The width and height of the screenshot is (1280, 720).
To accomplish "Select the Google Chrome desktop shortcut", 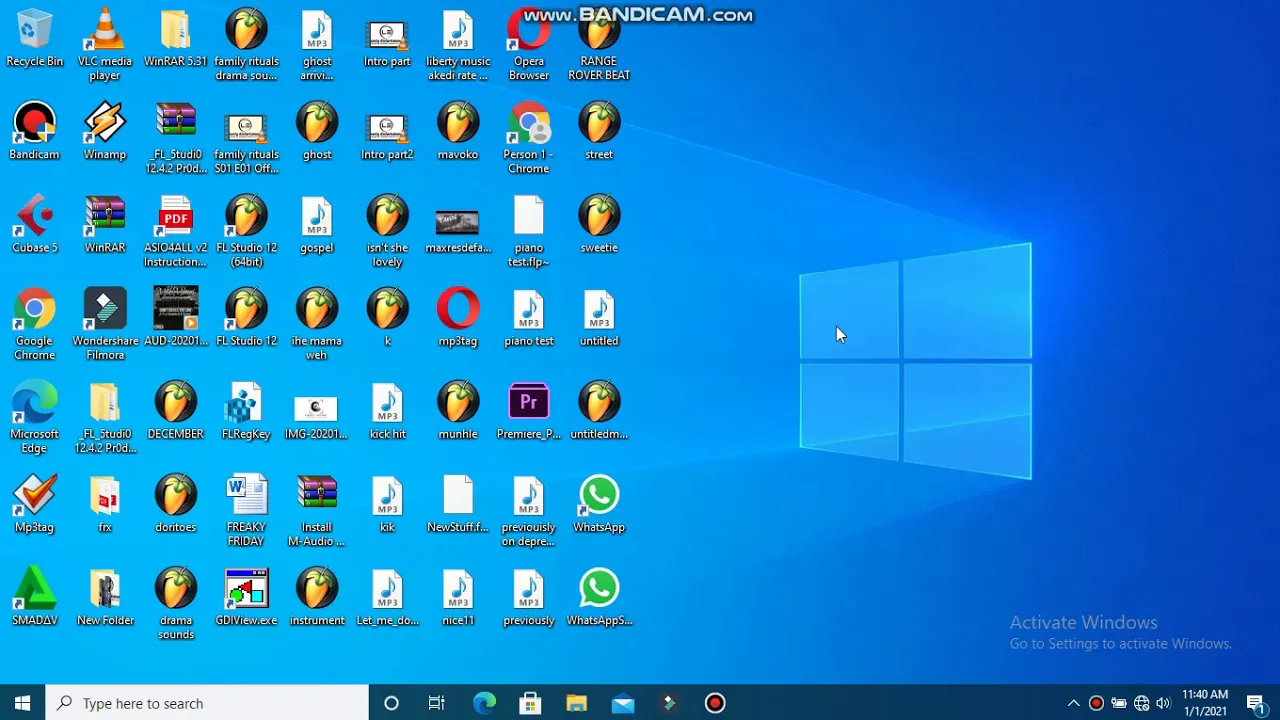I will (x=34, y=324).
